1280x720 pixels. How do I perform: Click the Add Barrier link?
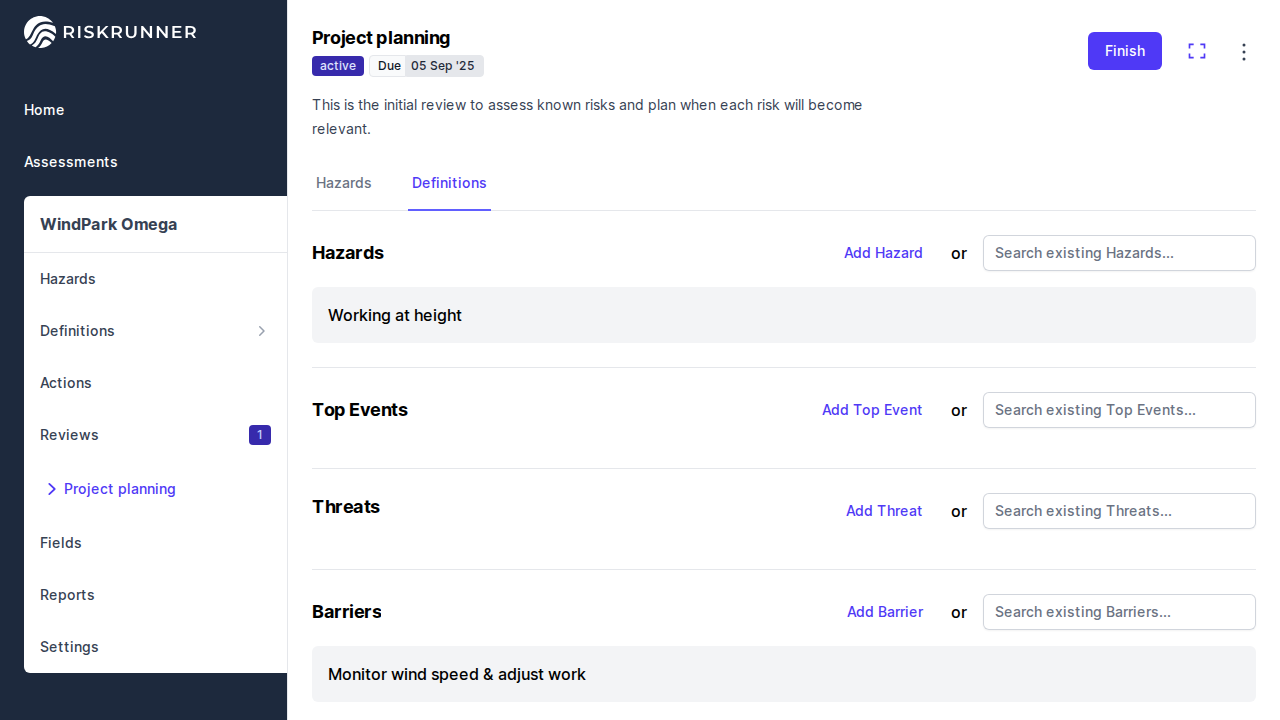tap(885, 612)
